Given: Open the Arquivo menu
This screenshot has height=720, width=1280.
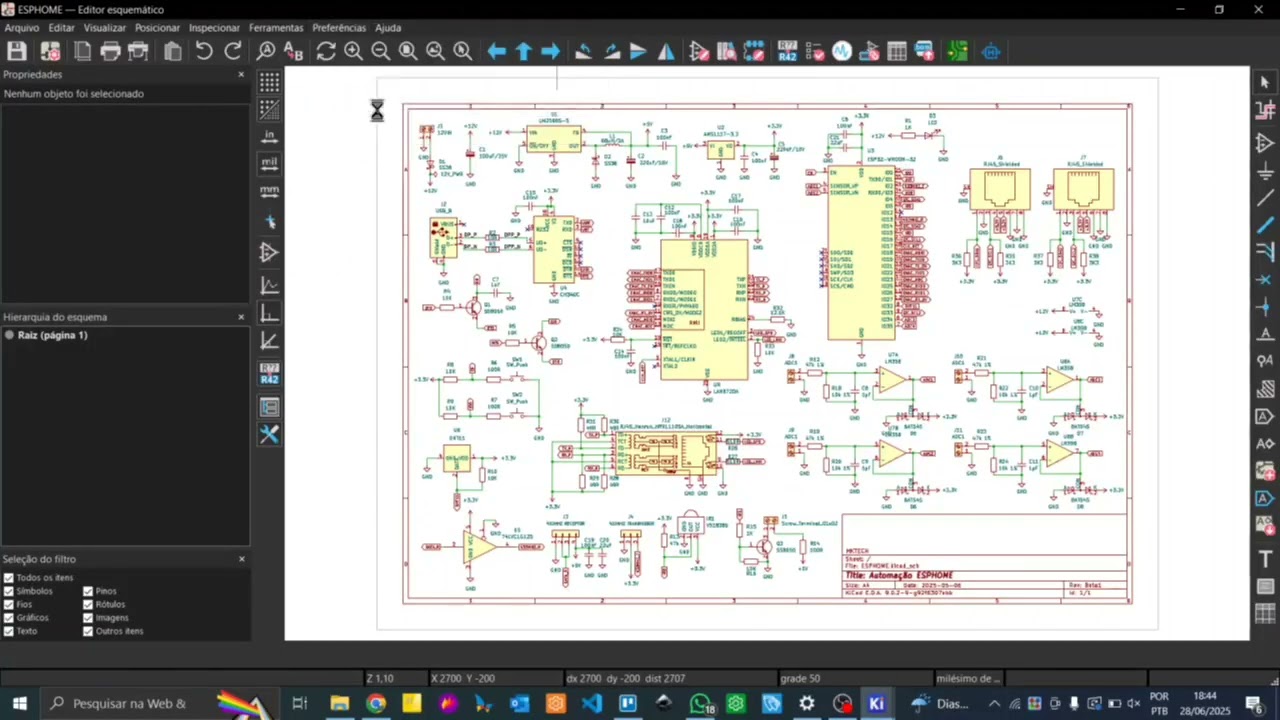Looking at the screenshot, I should (x=22, y=28).
